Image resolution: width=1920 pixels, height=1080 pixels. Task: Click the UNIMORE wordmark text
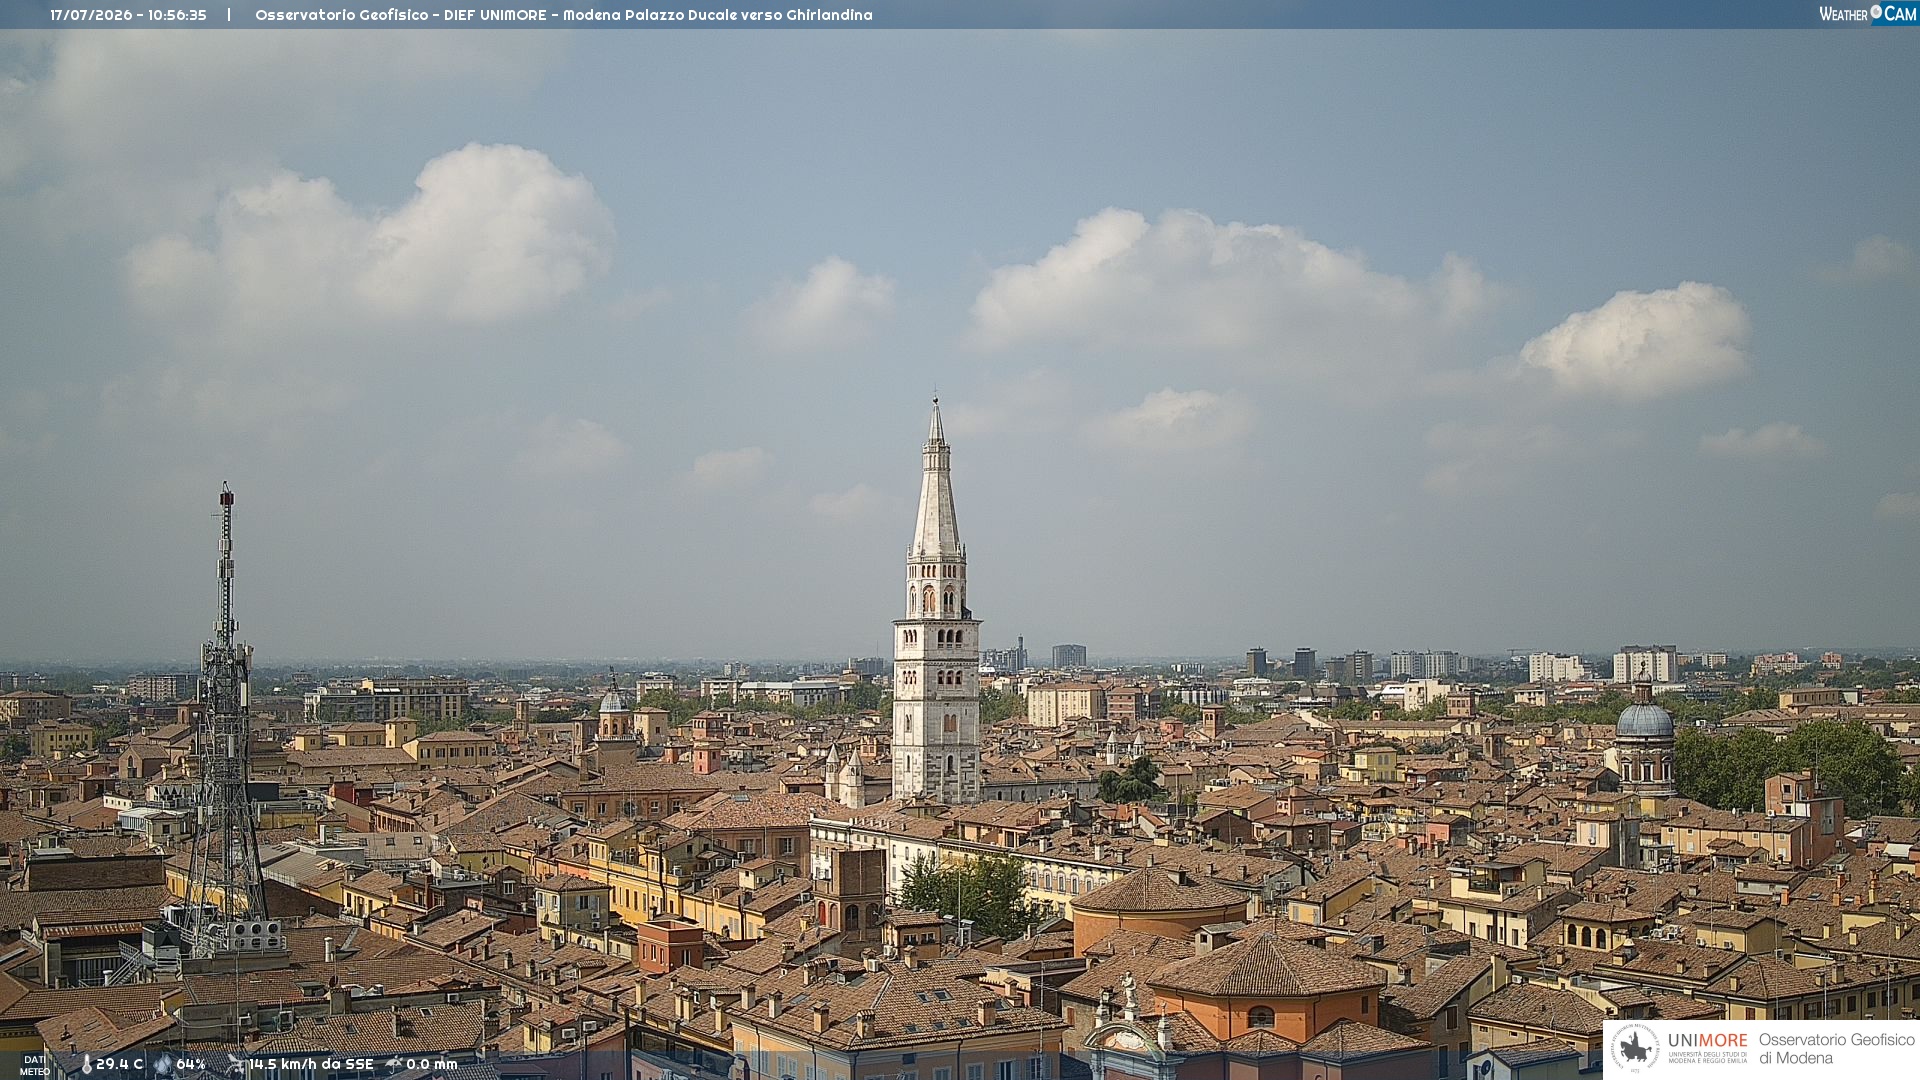(x=1707, y=1041)
